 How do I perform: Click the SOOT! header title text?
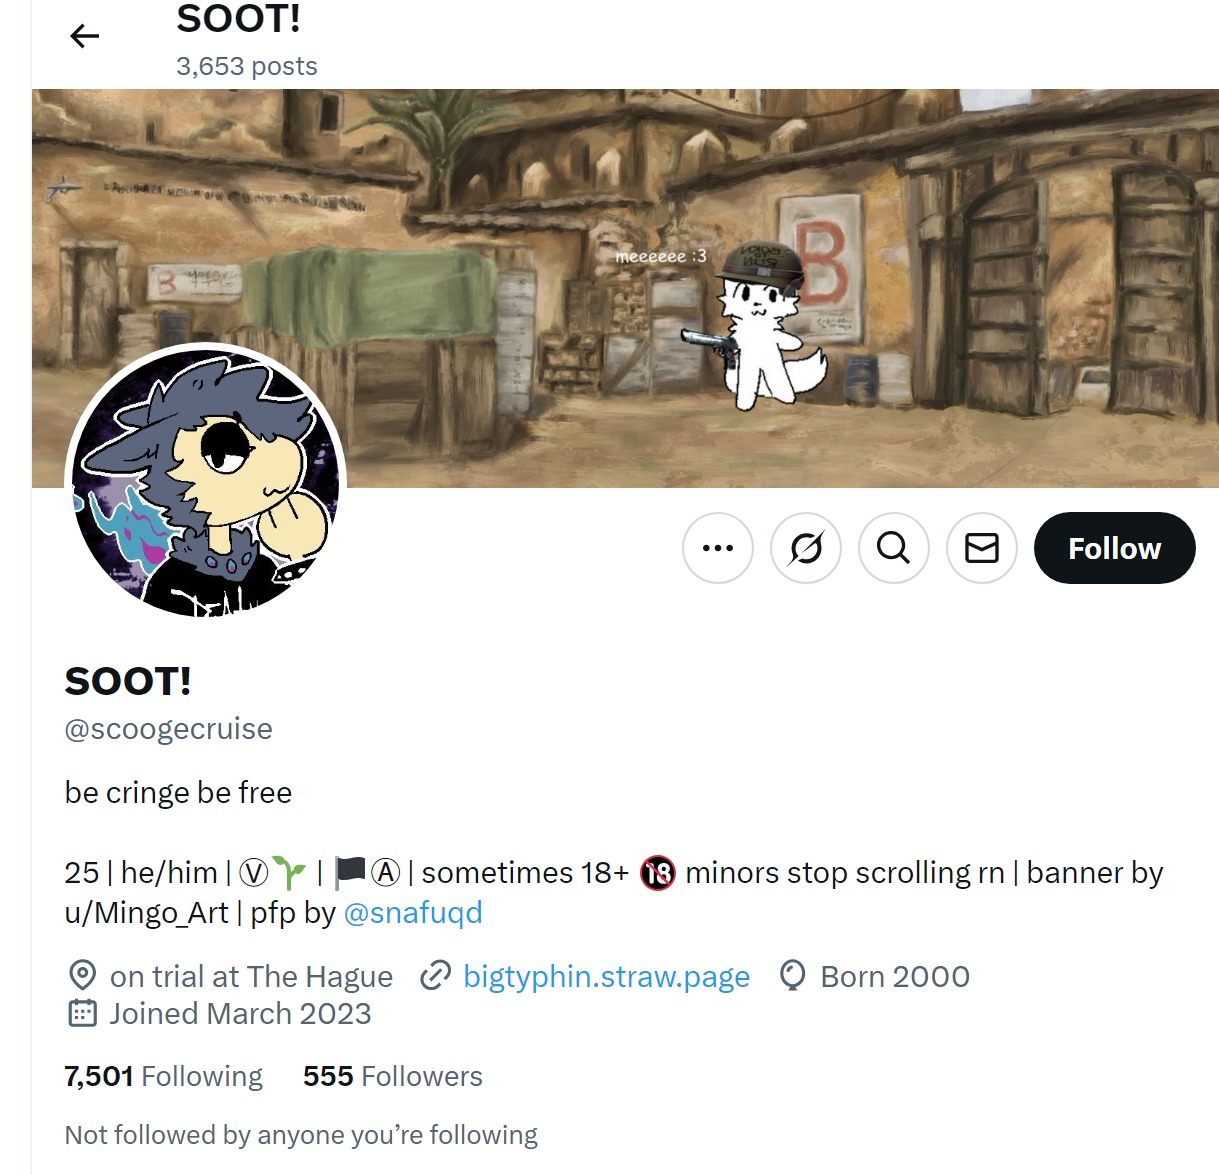(x=239, y=19)
